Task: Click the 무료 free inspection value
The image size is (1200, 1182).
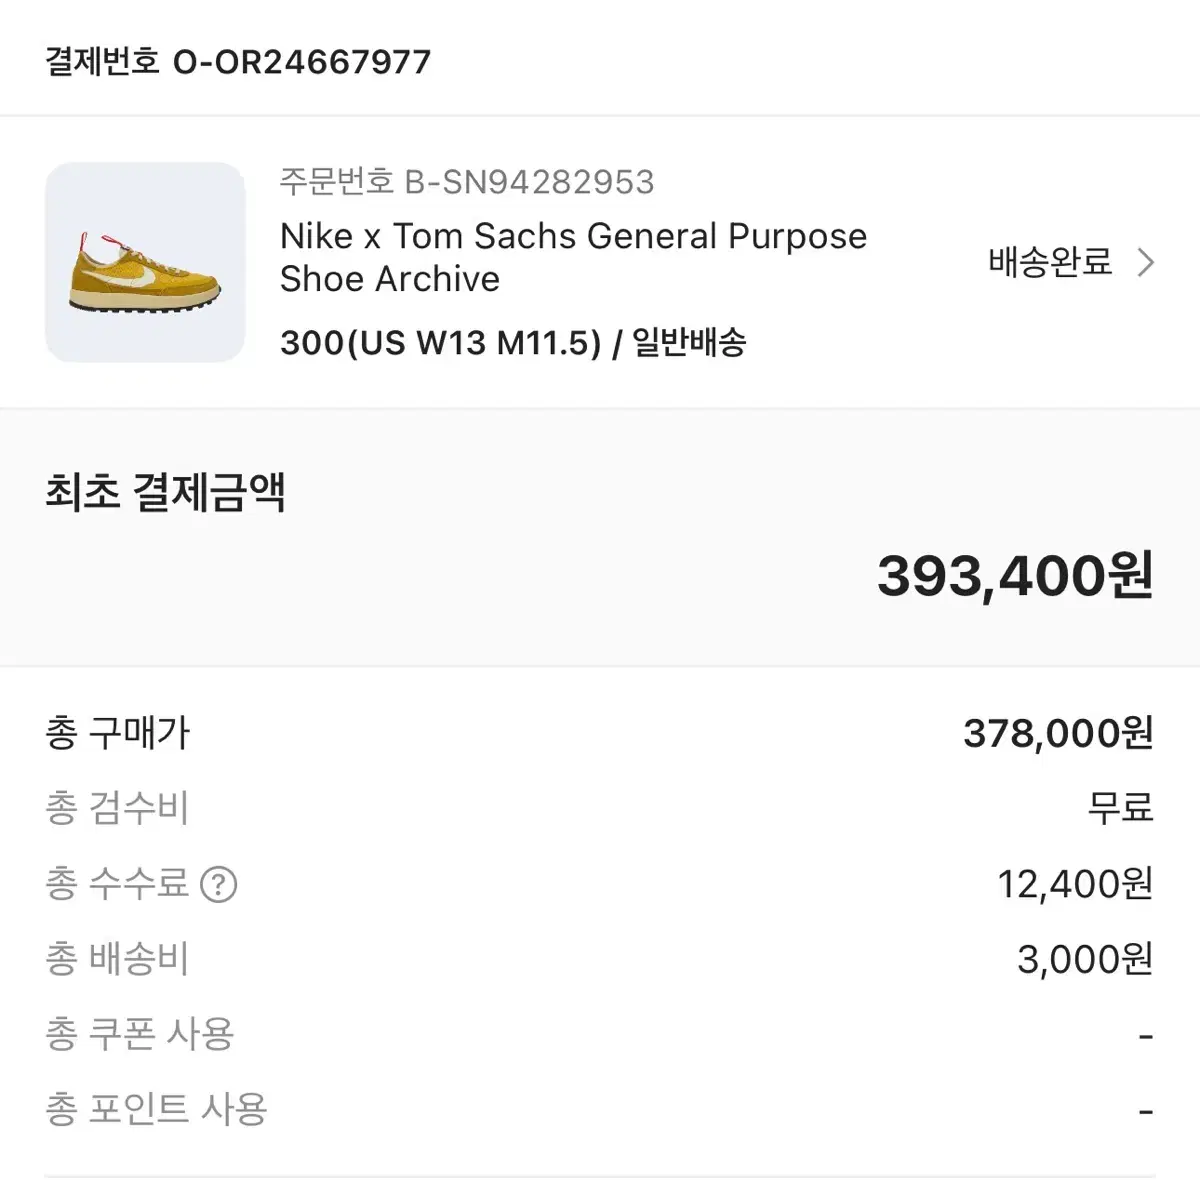Action: (1120, 808)
